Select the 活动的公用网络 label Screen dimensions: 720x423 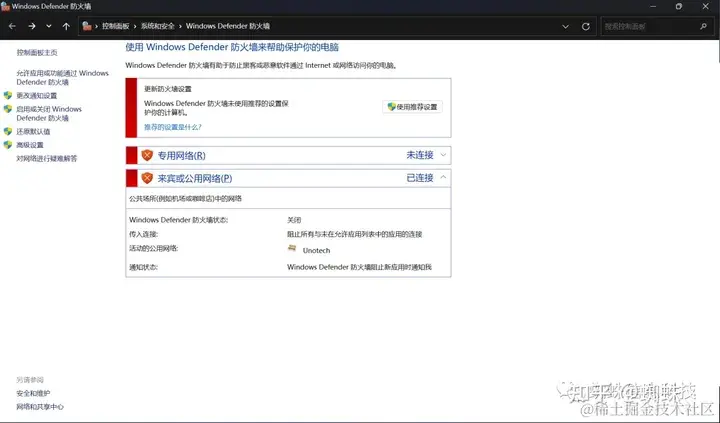(x=153, y=248)
